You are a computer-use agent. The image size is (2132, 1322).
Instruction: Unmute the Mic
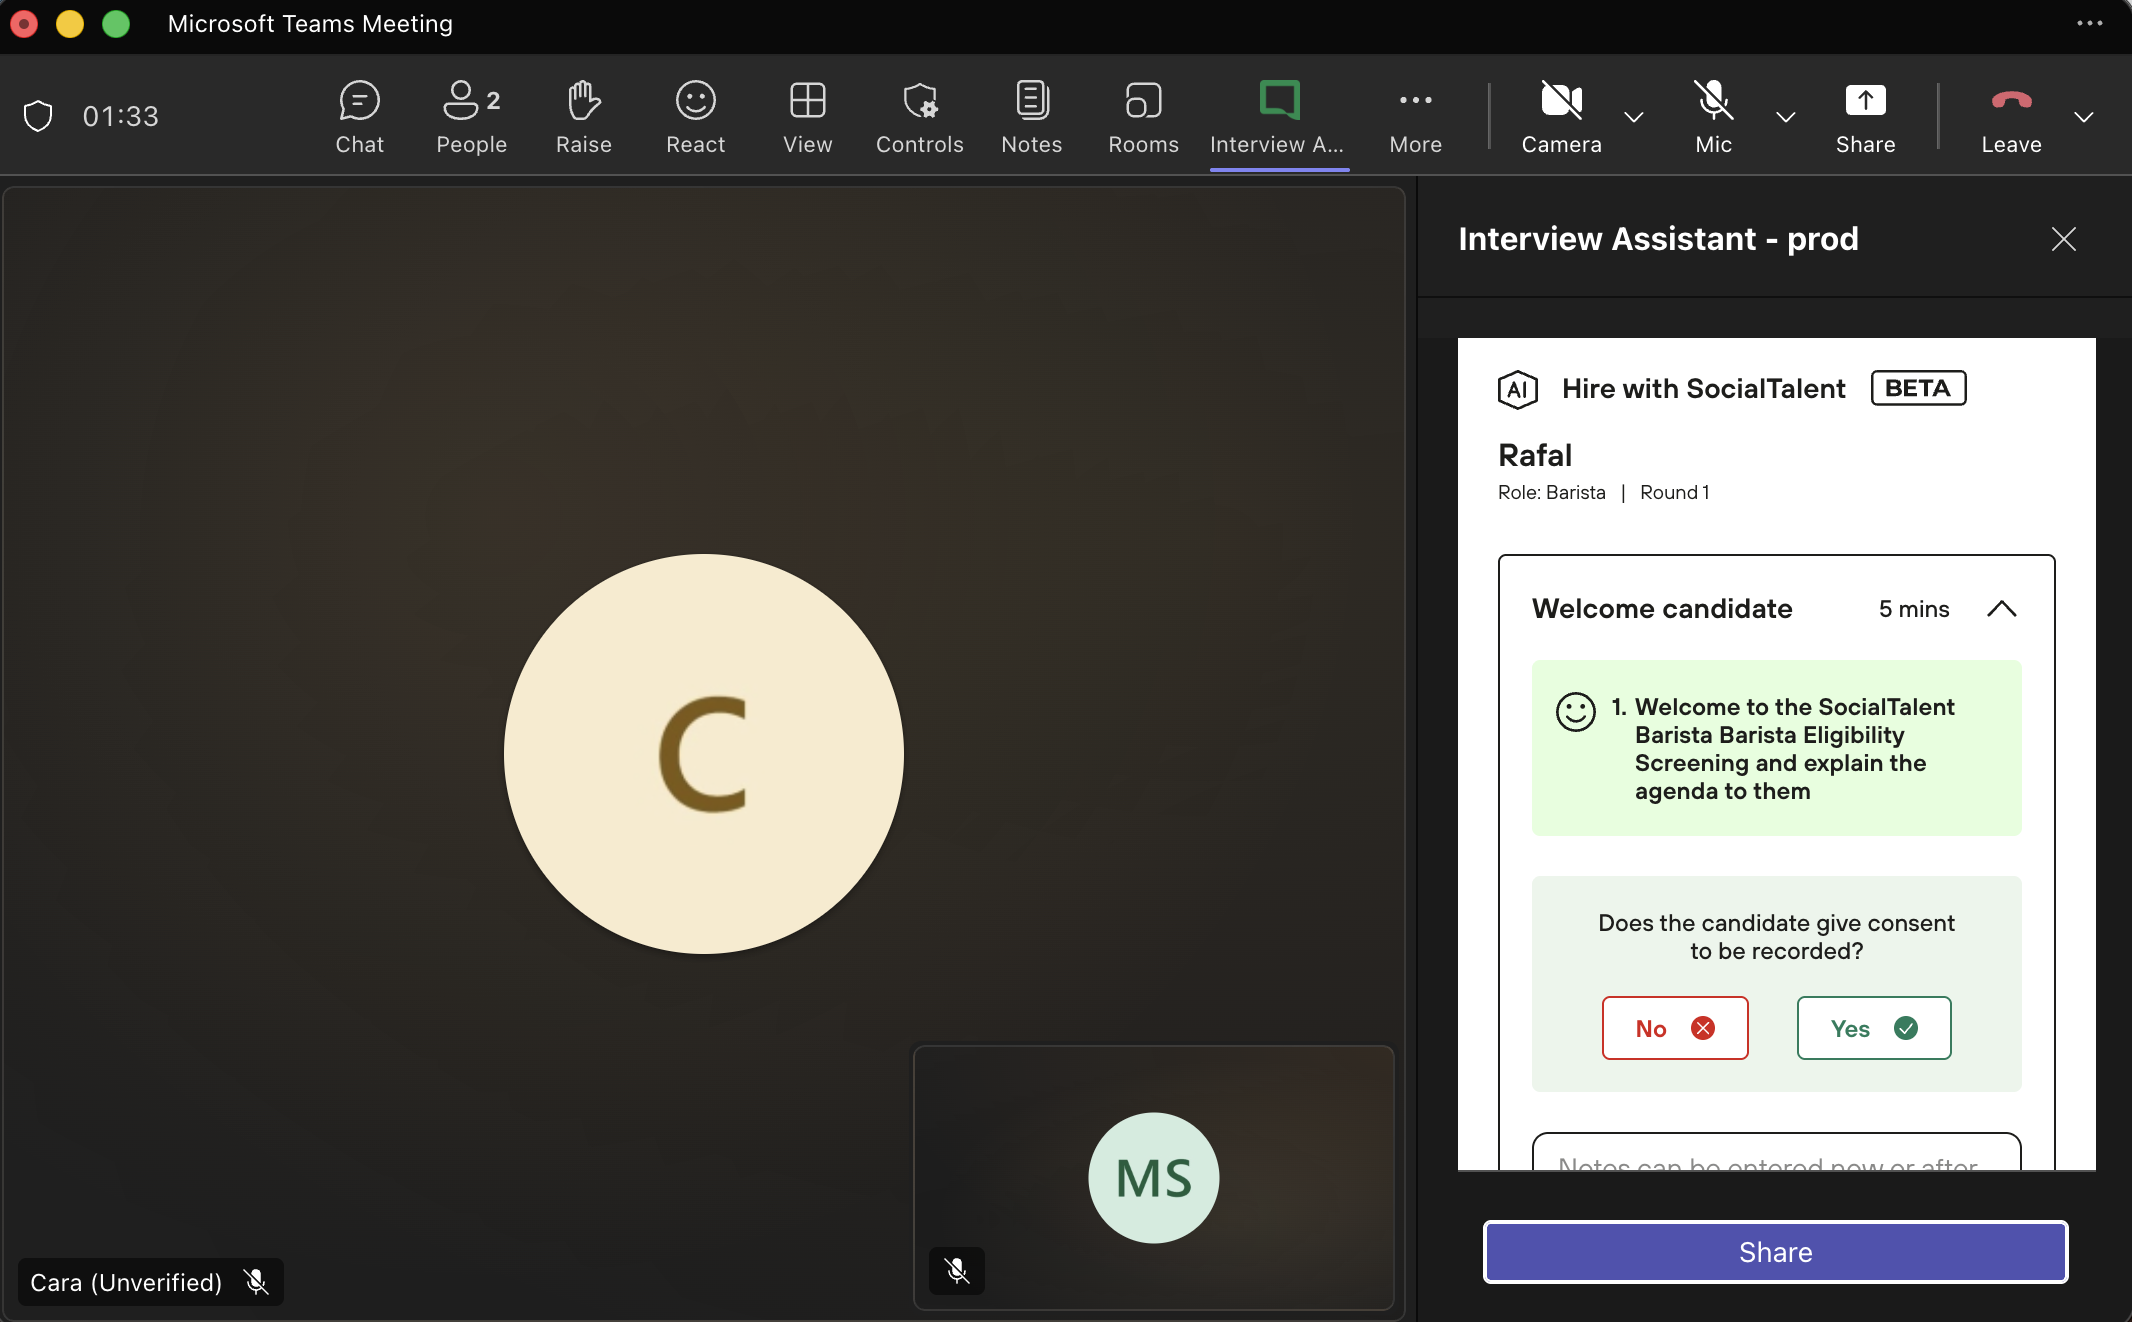[1713, 117]
